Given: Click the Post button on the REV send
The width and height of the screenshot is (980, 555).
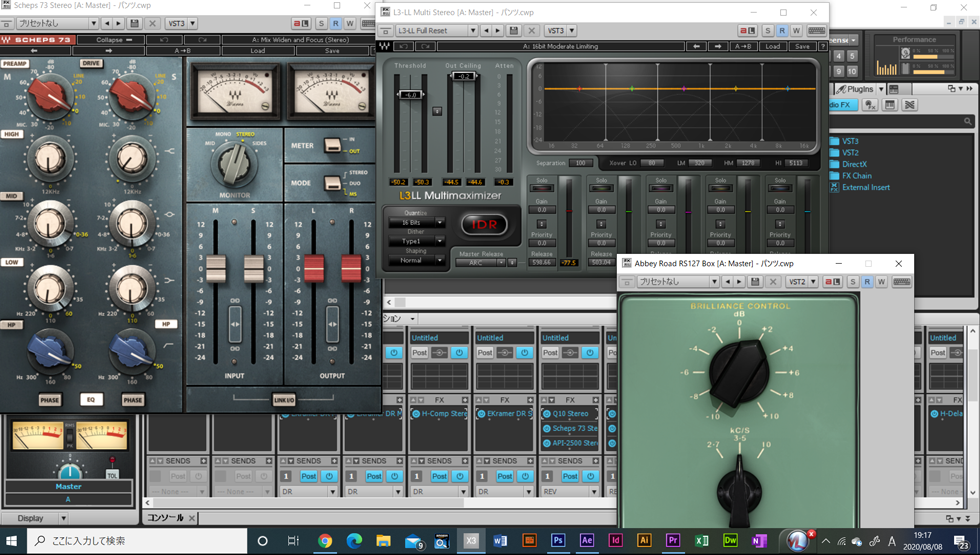Looking at the screenshot, I should (x=570, y=476).
